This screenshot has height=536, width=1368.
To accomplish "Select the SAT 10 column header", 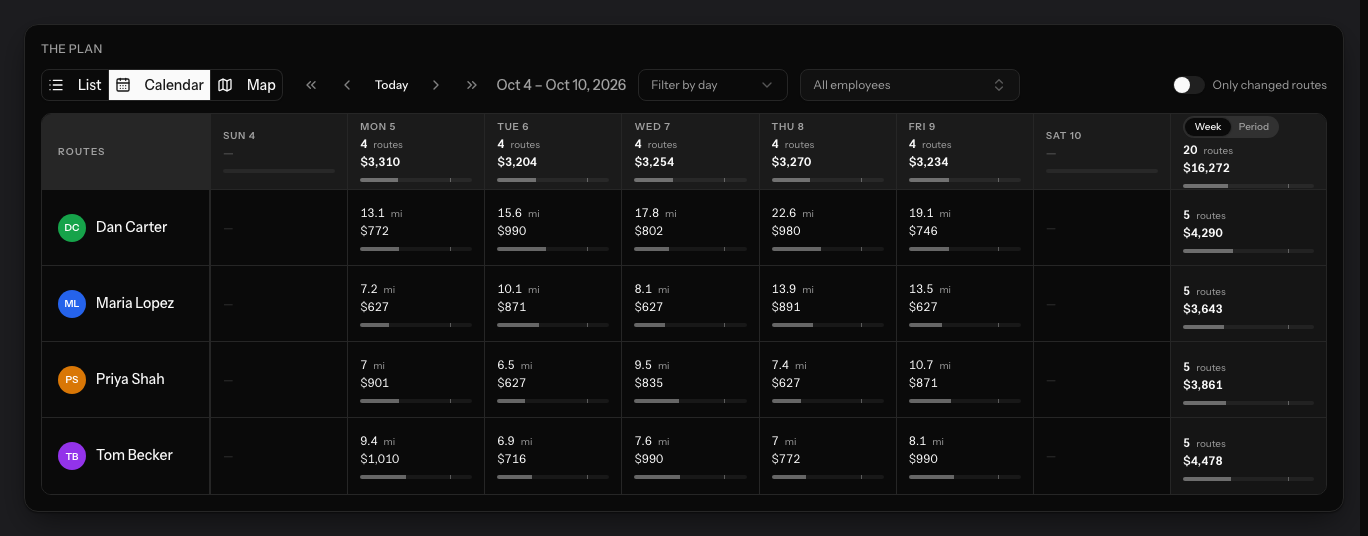I will (1101, 152).
